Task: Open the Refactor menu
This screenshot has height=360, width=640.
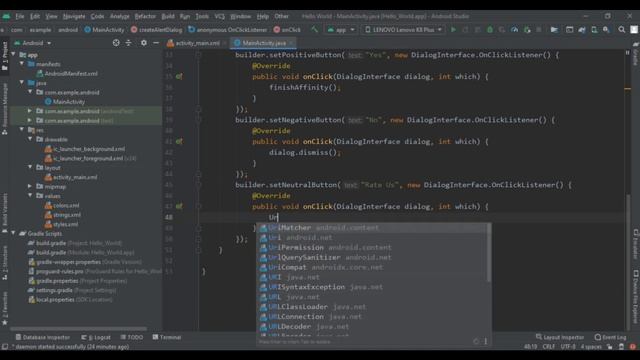Action: [x=145, y=16]
